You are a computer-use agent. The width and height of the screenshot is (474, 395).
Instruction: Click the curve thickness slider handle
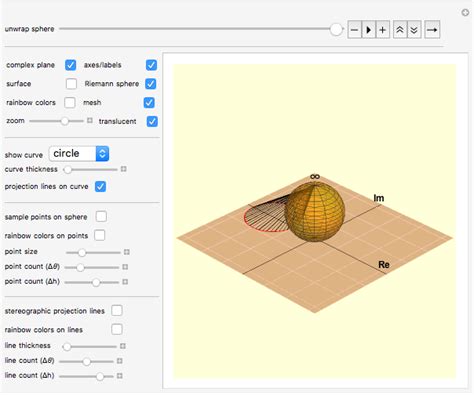68,170
